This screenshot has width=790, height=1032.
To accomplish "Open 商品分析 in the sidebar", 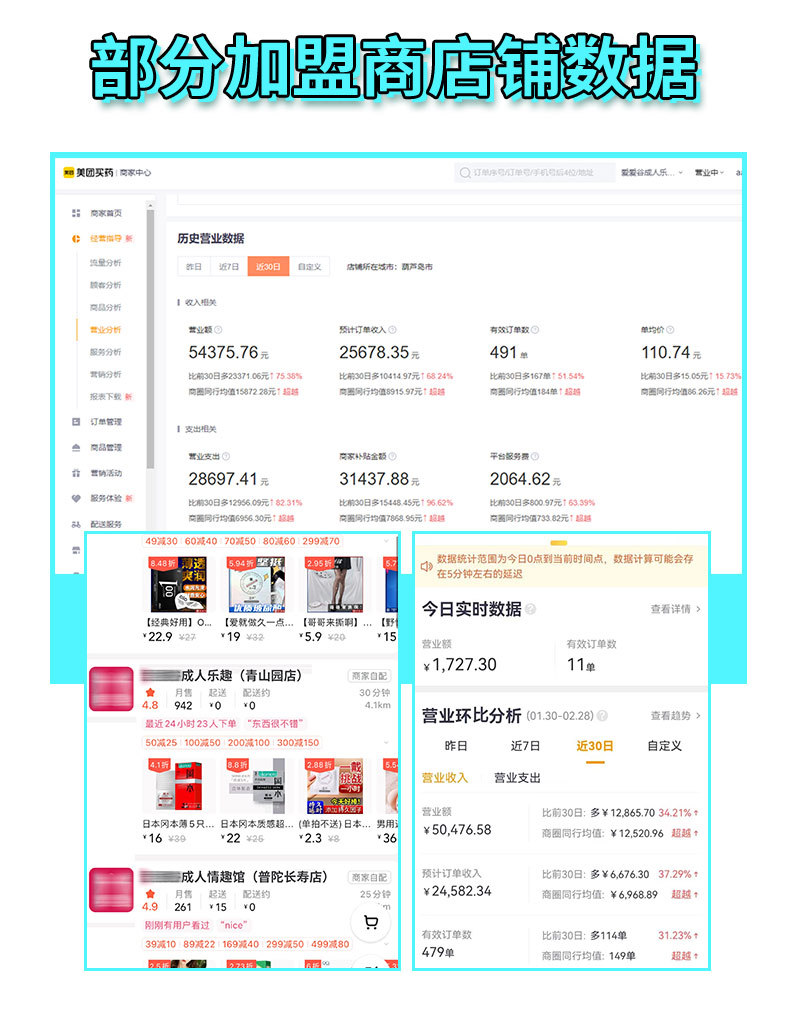I will [x=106, y=307].
